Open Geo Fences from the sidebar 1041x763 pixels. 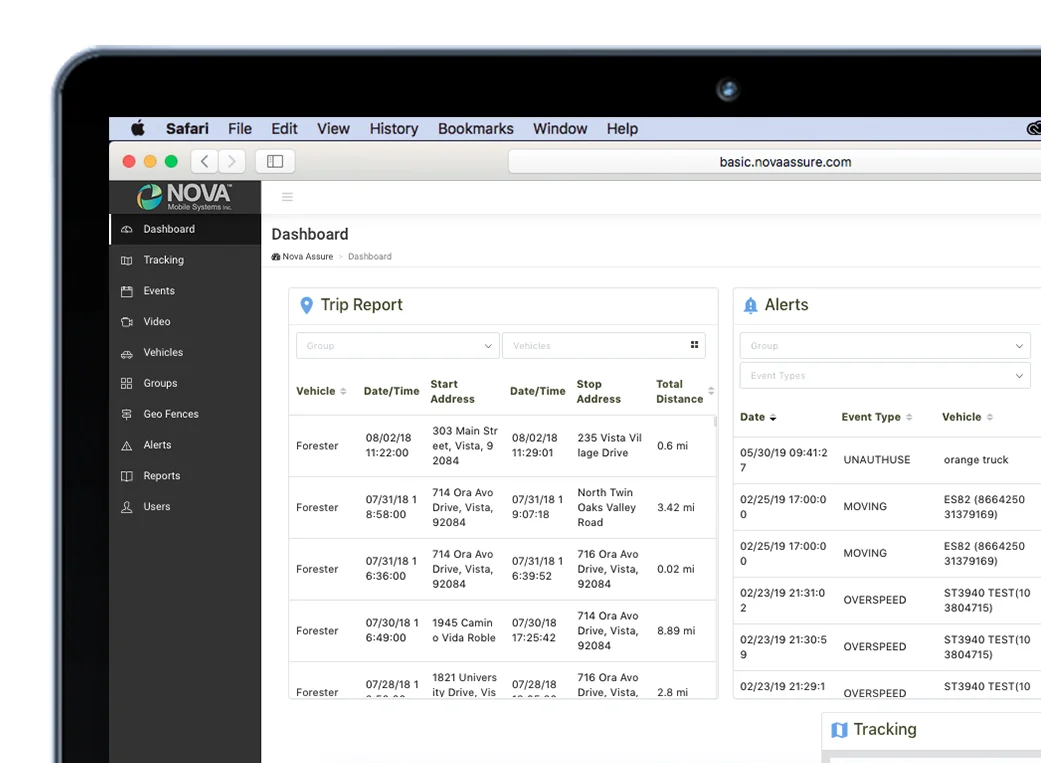point(171,414)
